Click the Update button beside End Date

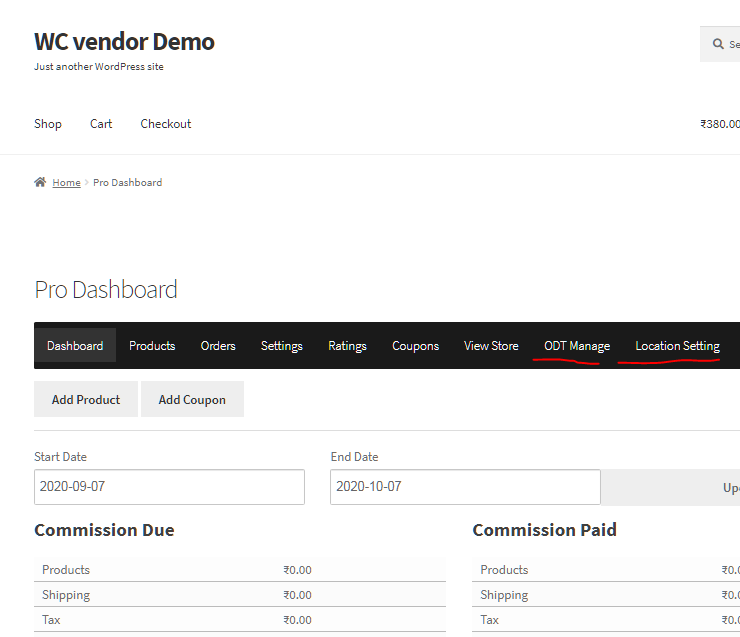[x=671, y=487]
